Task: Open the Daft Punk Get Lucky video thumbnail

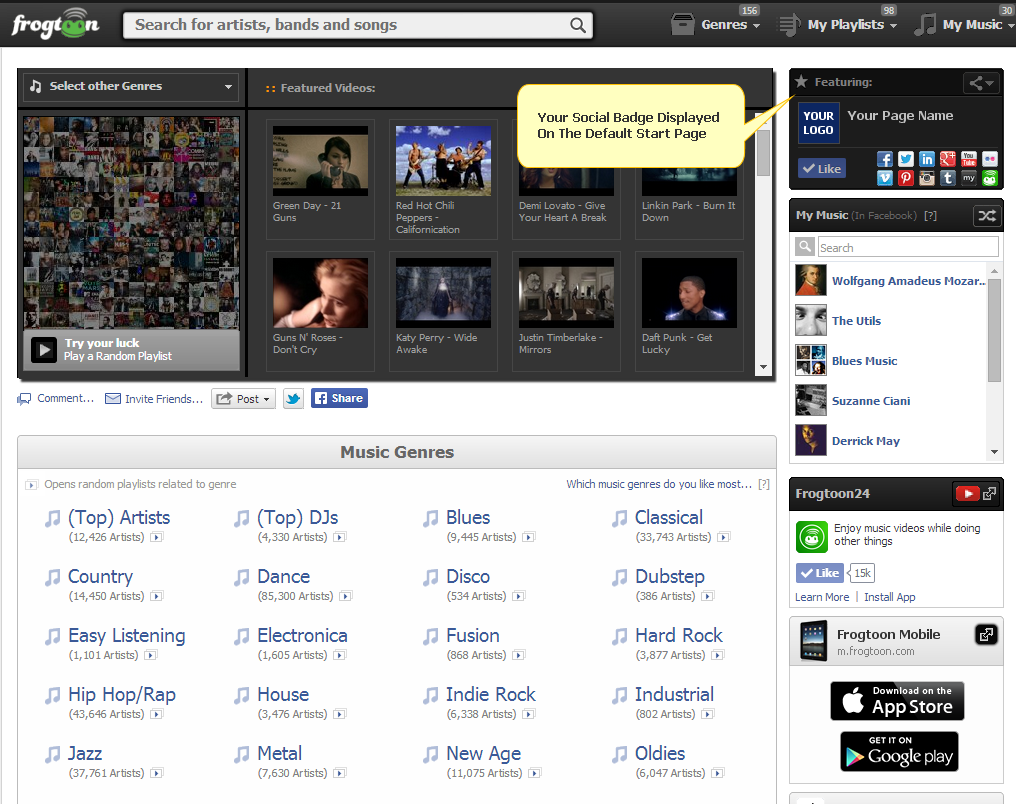Action: point(689,293)
